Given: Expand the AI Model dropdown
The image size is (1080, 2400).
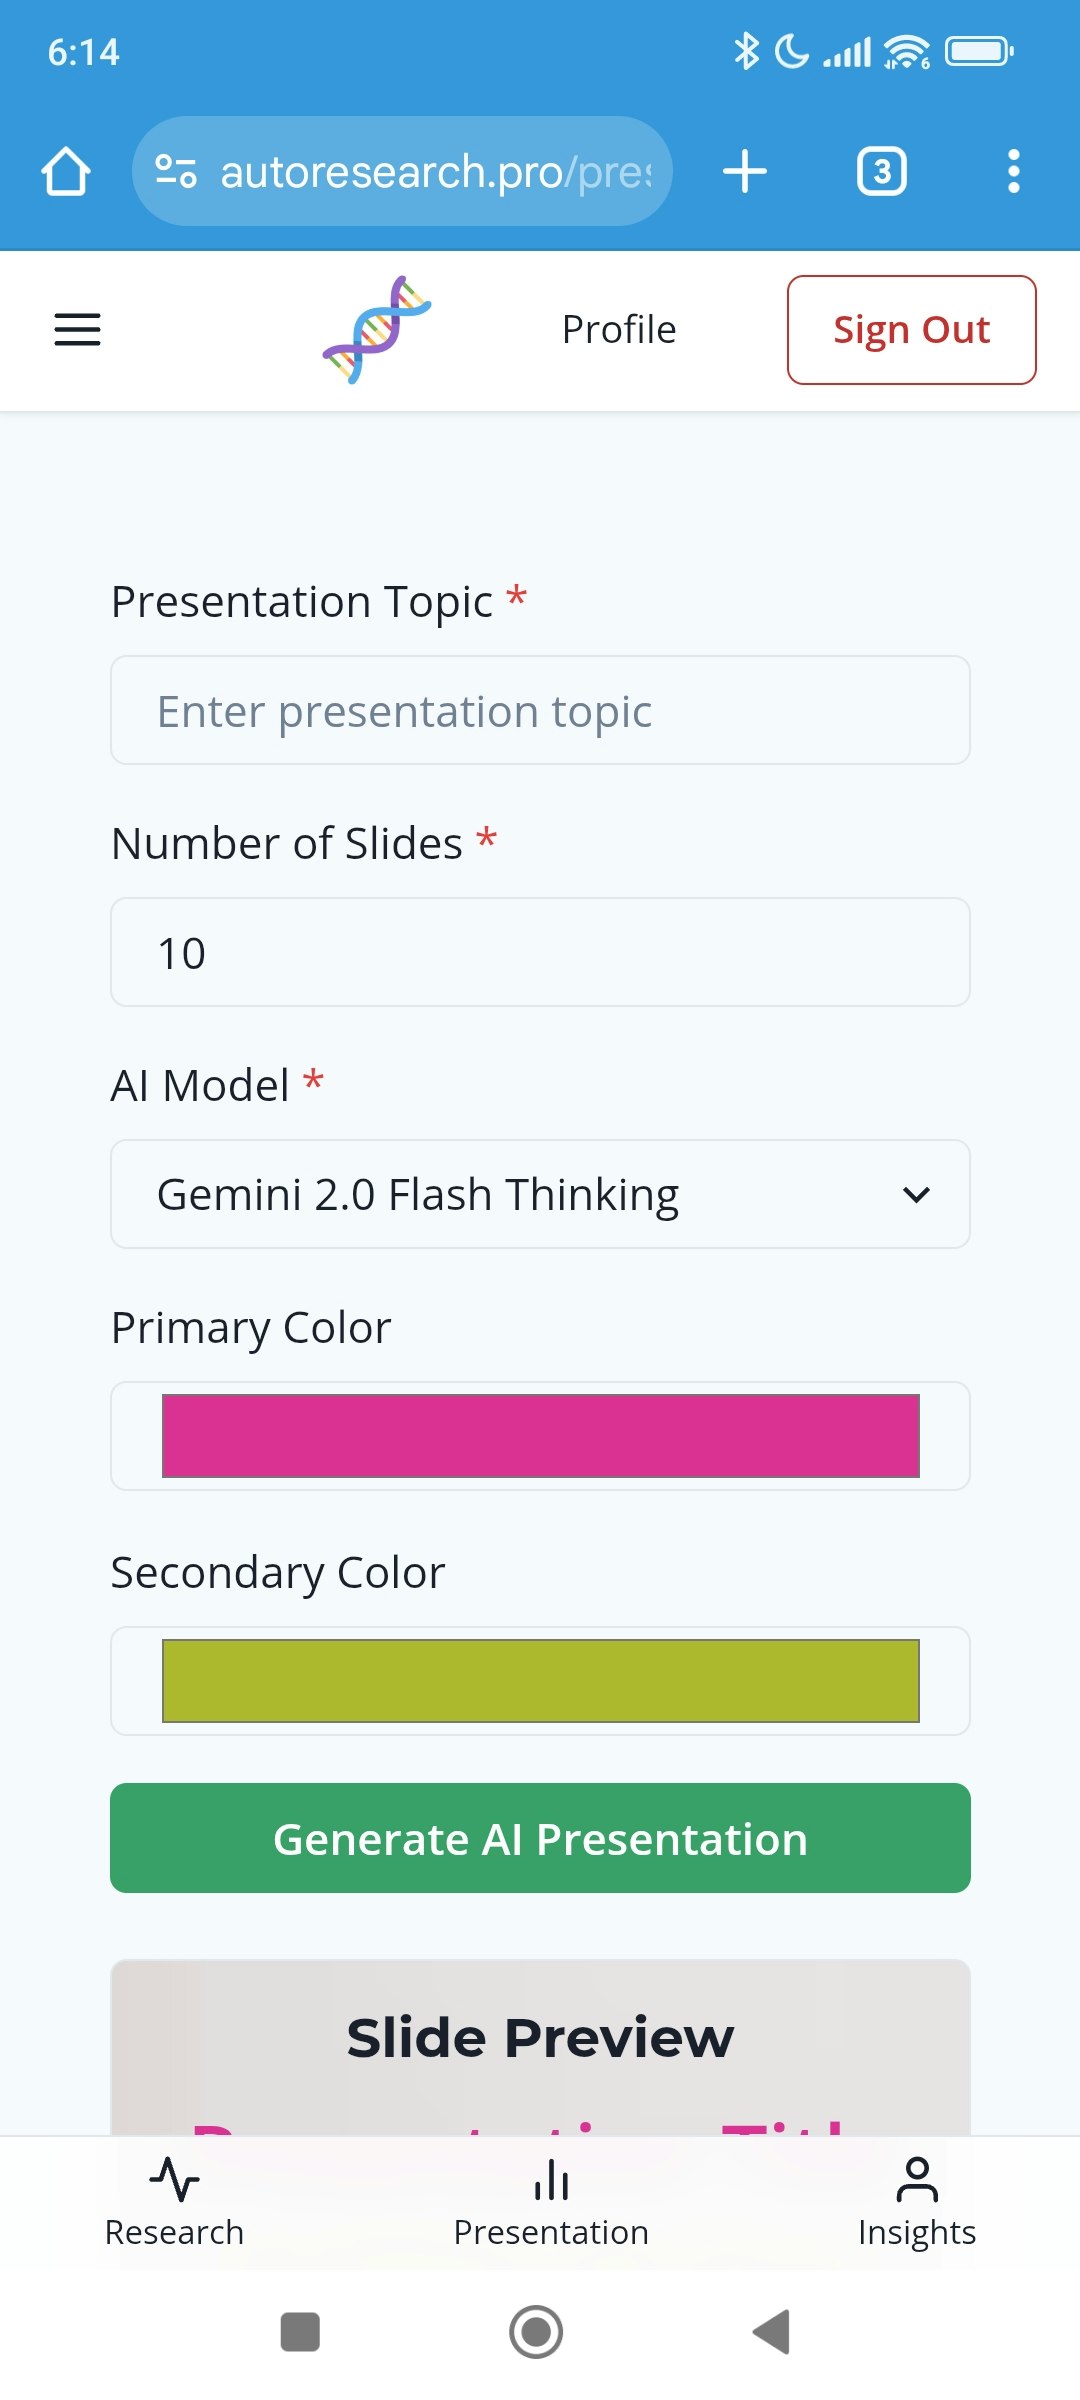Looking at the screenshot, I should [540, 1194].
